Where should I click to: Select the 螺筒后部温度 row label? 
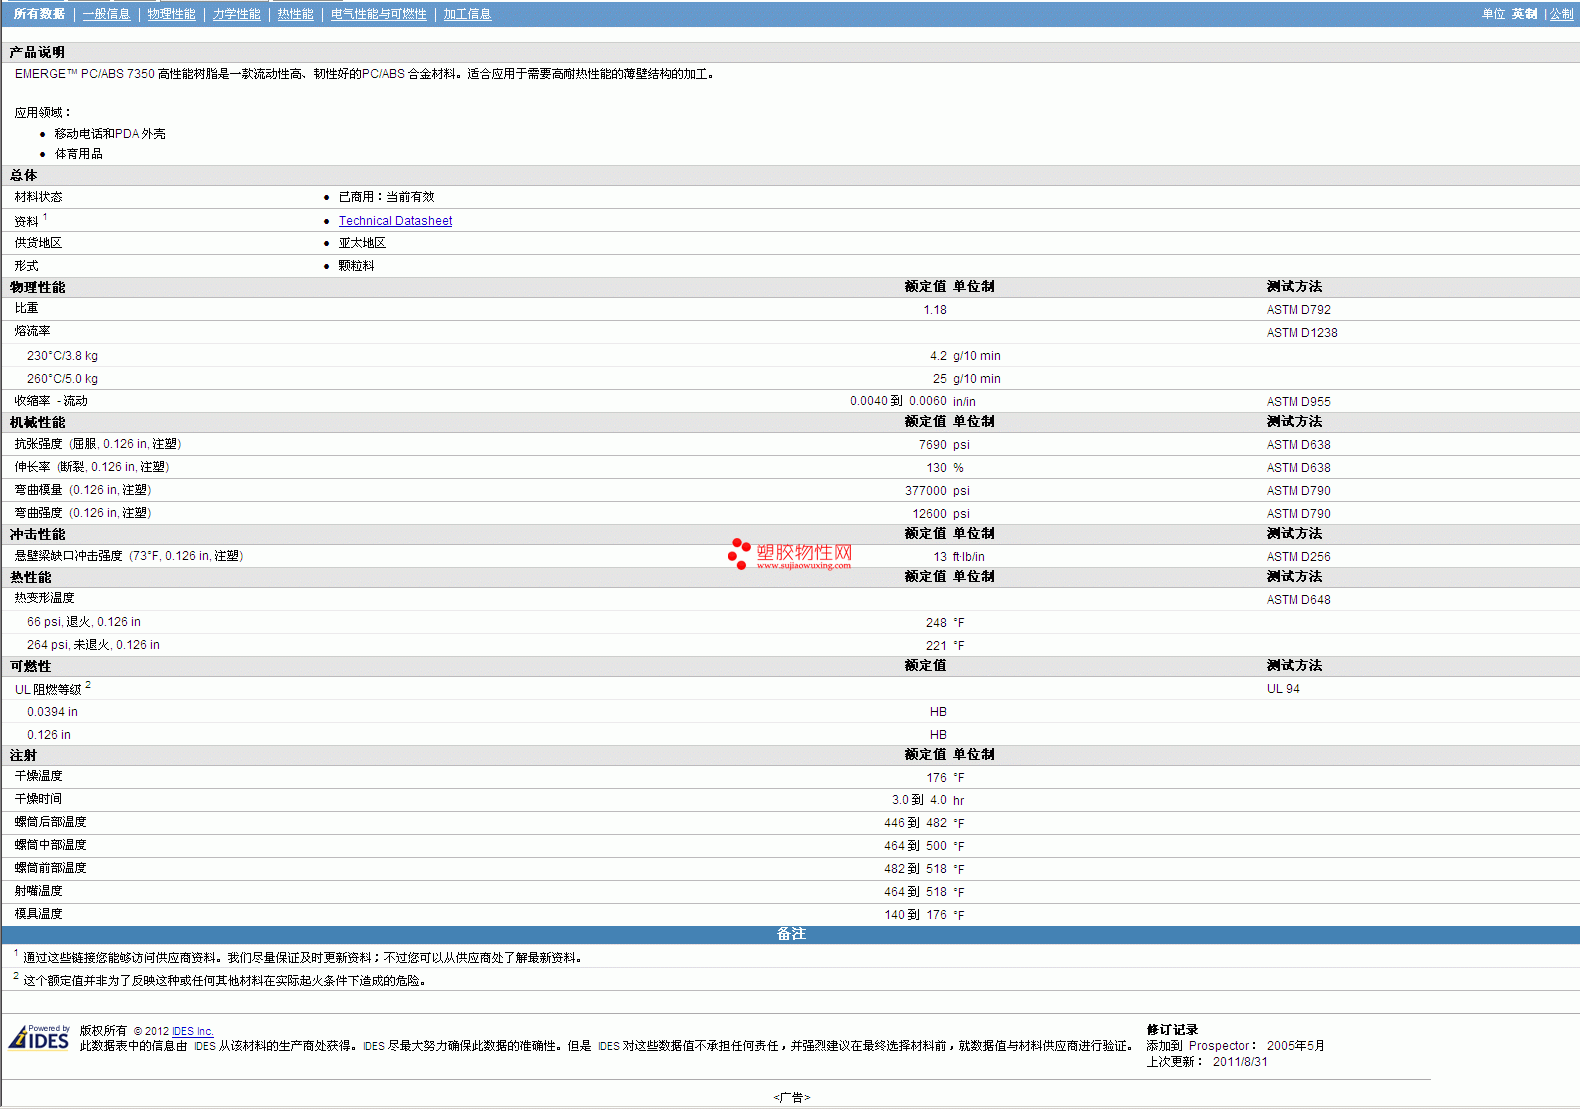point(50,822)
